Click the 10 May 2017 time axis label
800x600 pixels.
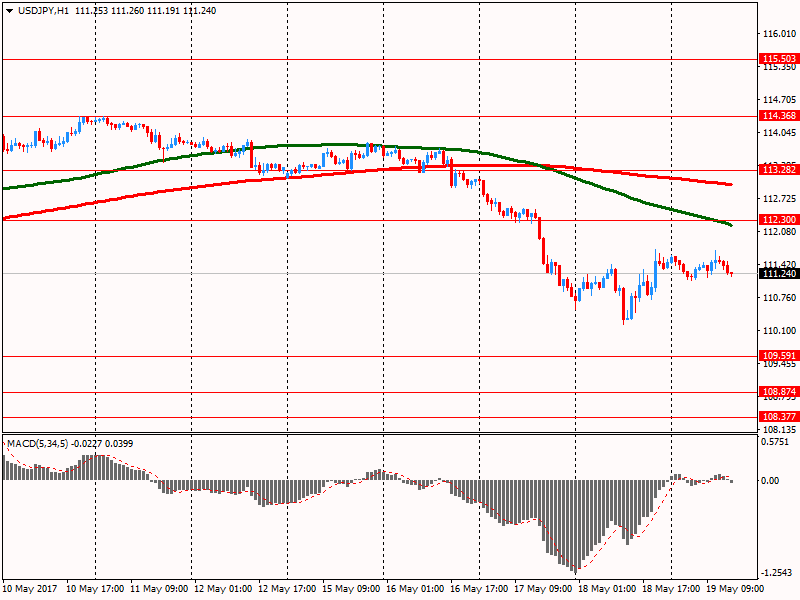pos(30,589)
